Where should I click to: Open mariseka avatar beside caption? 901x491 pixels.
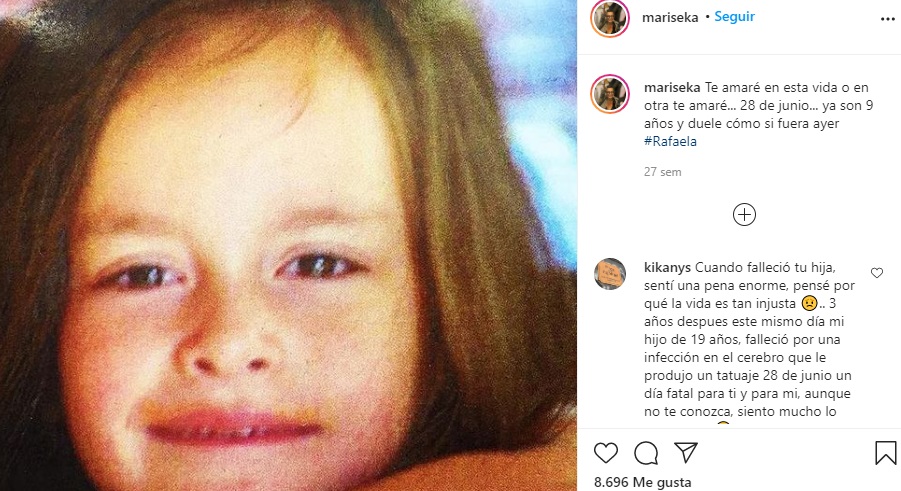(610, 94)
